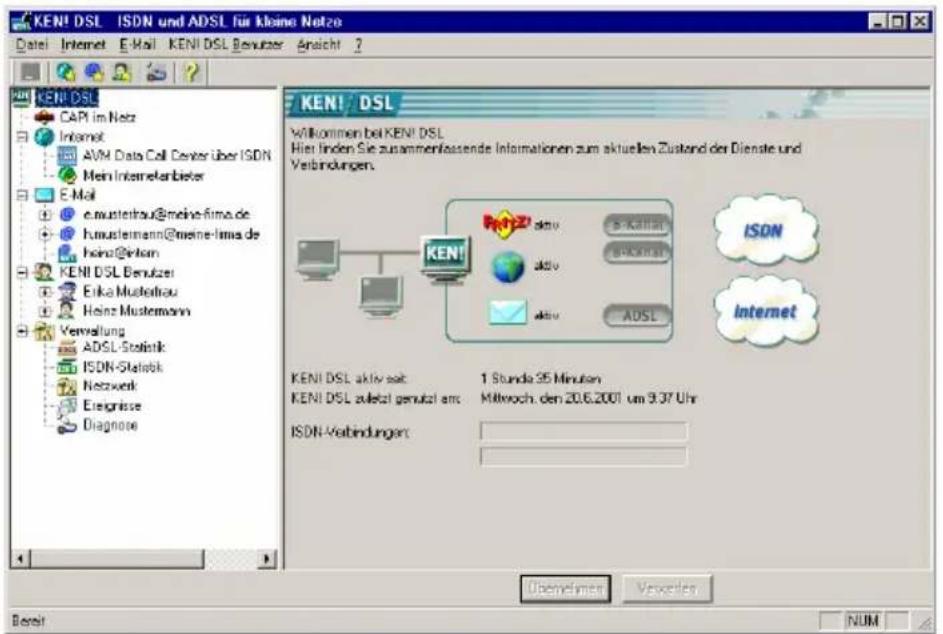The width and height of the screenshot is (943, 634).
Task: Collapse the Internet tree branch
Action: tap(22, 137)
